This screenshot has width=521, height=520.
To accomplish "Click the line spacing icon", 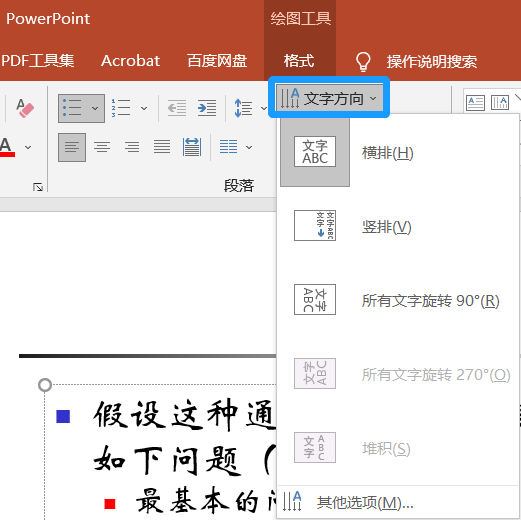I will click(243, 108).
